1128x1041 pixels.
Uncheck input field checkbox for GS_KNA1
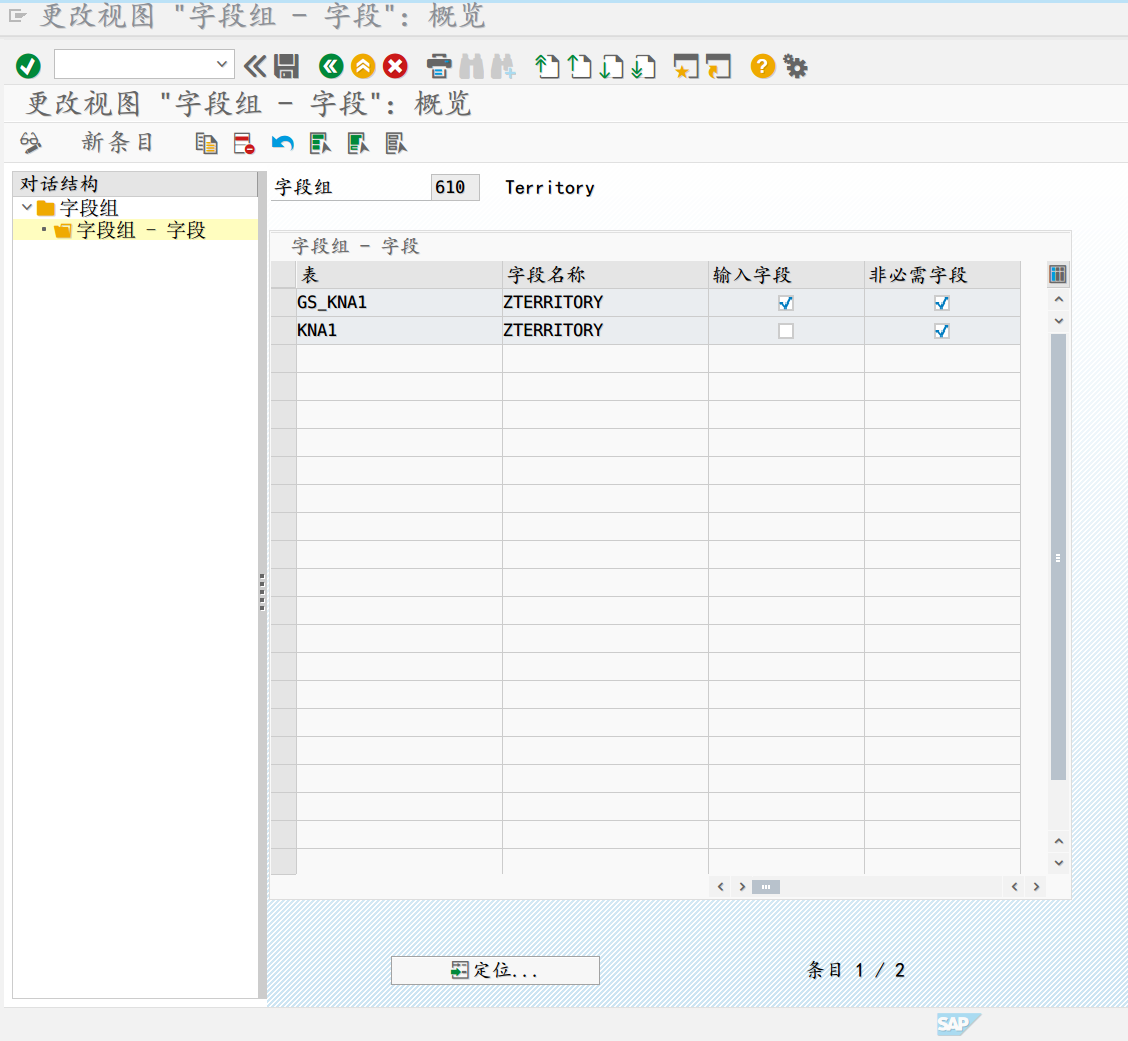pos(786,303)
